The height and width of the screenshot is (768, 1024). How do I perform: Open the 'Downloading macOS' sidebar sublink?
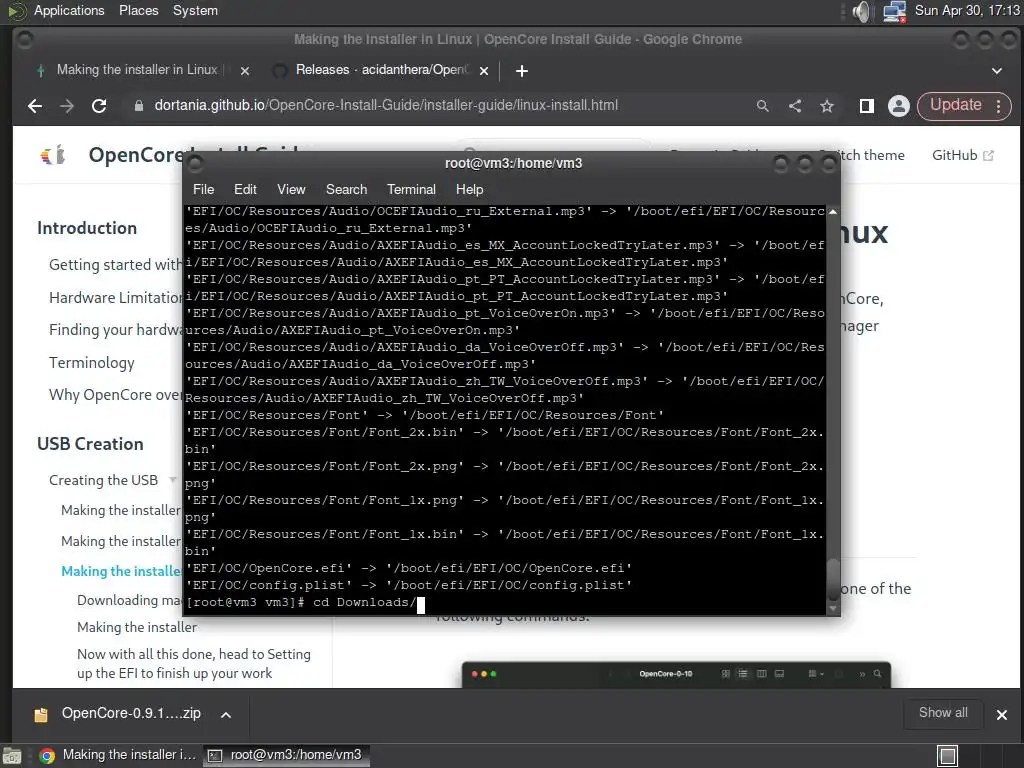tap(129, 600)
